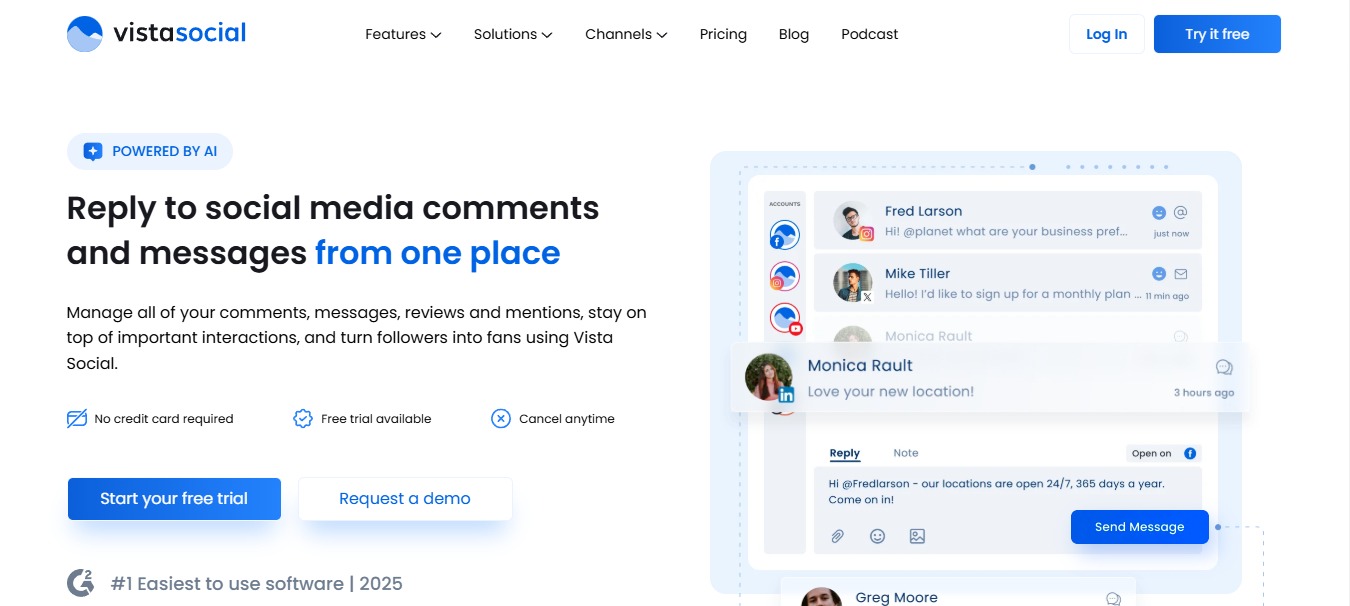Image resolution: width=1350 pixels, height=606 pixels.
Task: Open the emoji picker in the reply box
Action: (878, 536)
